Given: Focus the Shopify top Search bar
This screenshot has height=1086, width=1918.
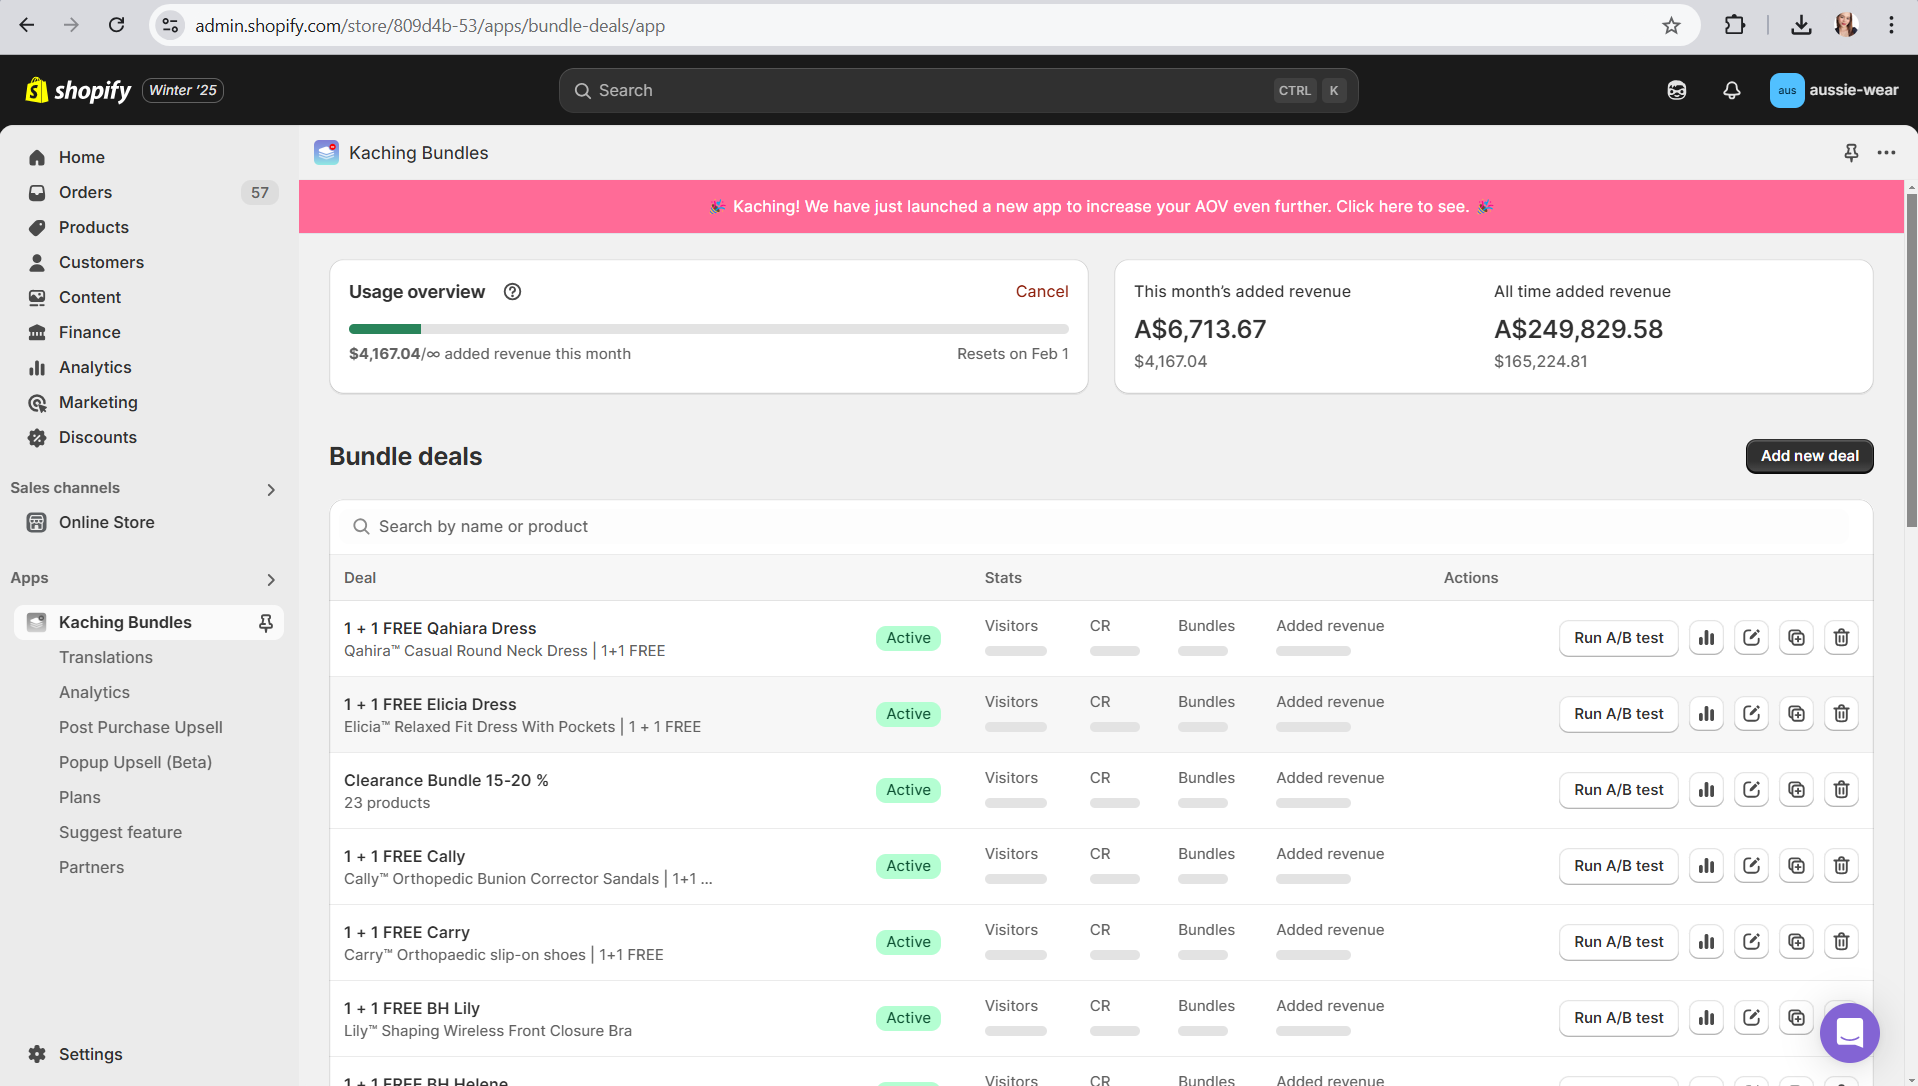Looking at the screenshot, I should click(x=958, y=91).
